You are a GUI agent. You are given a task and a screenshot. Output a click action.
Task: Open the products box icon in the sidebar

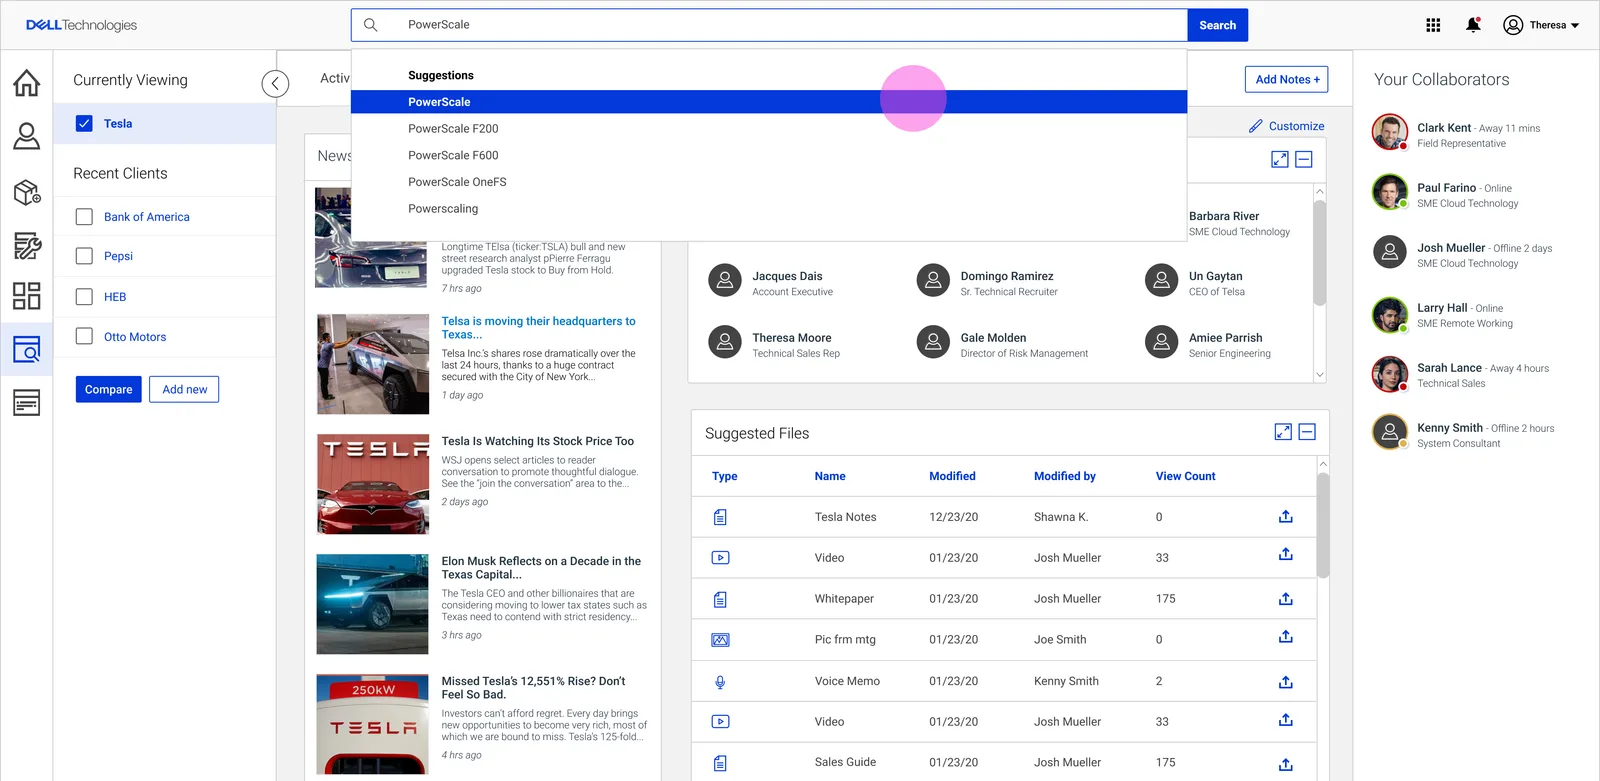pyautogui.click(x=27, y=192)
